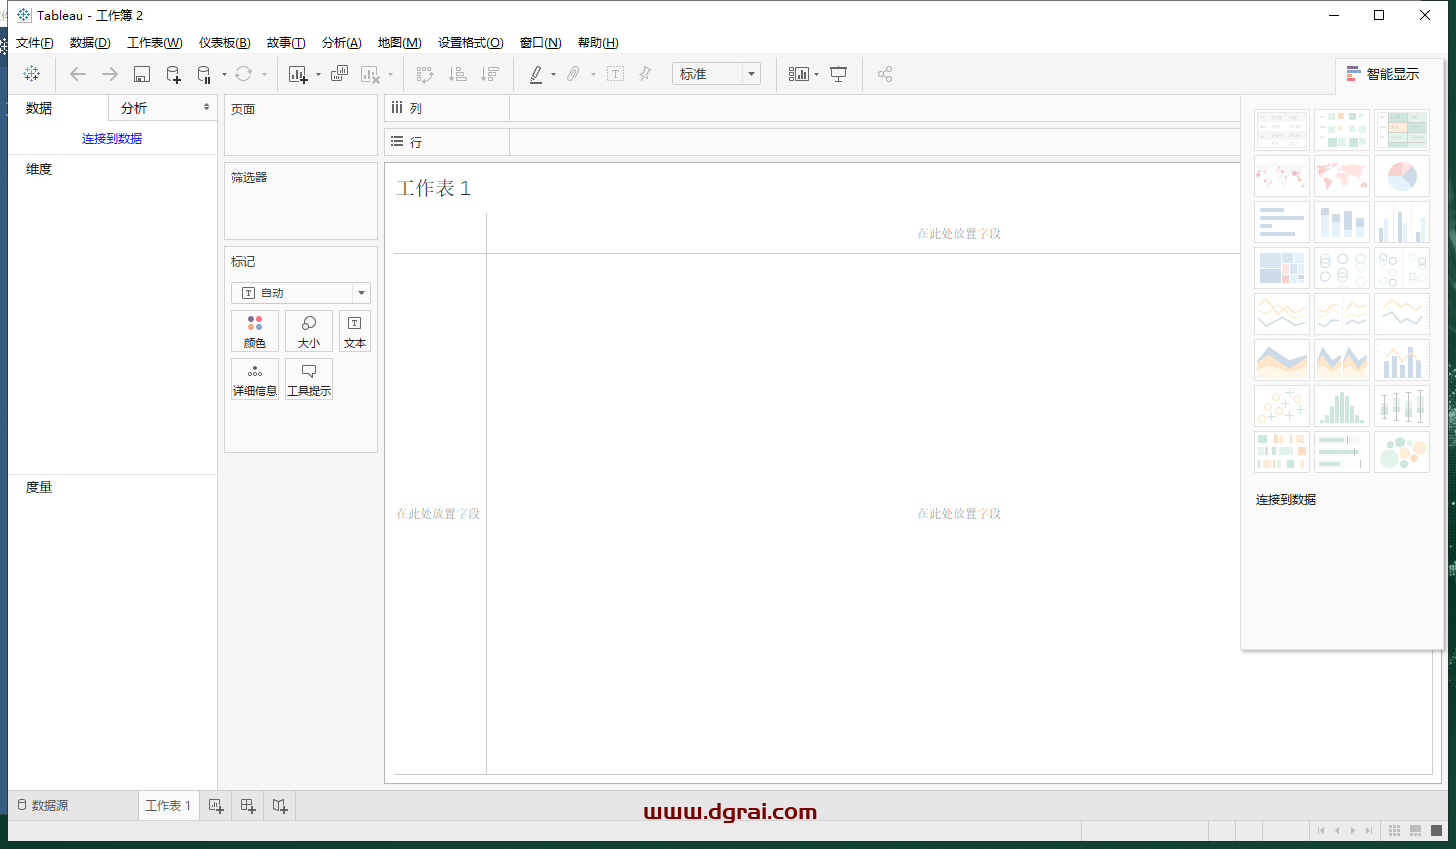This screenshot has width=1456, height=849.
Task: Select the filled map thumbnail in Show Me
Action: (x=1342, y=176)
